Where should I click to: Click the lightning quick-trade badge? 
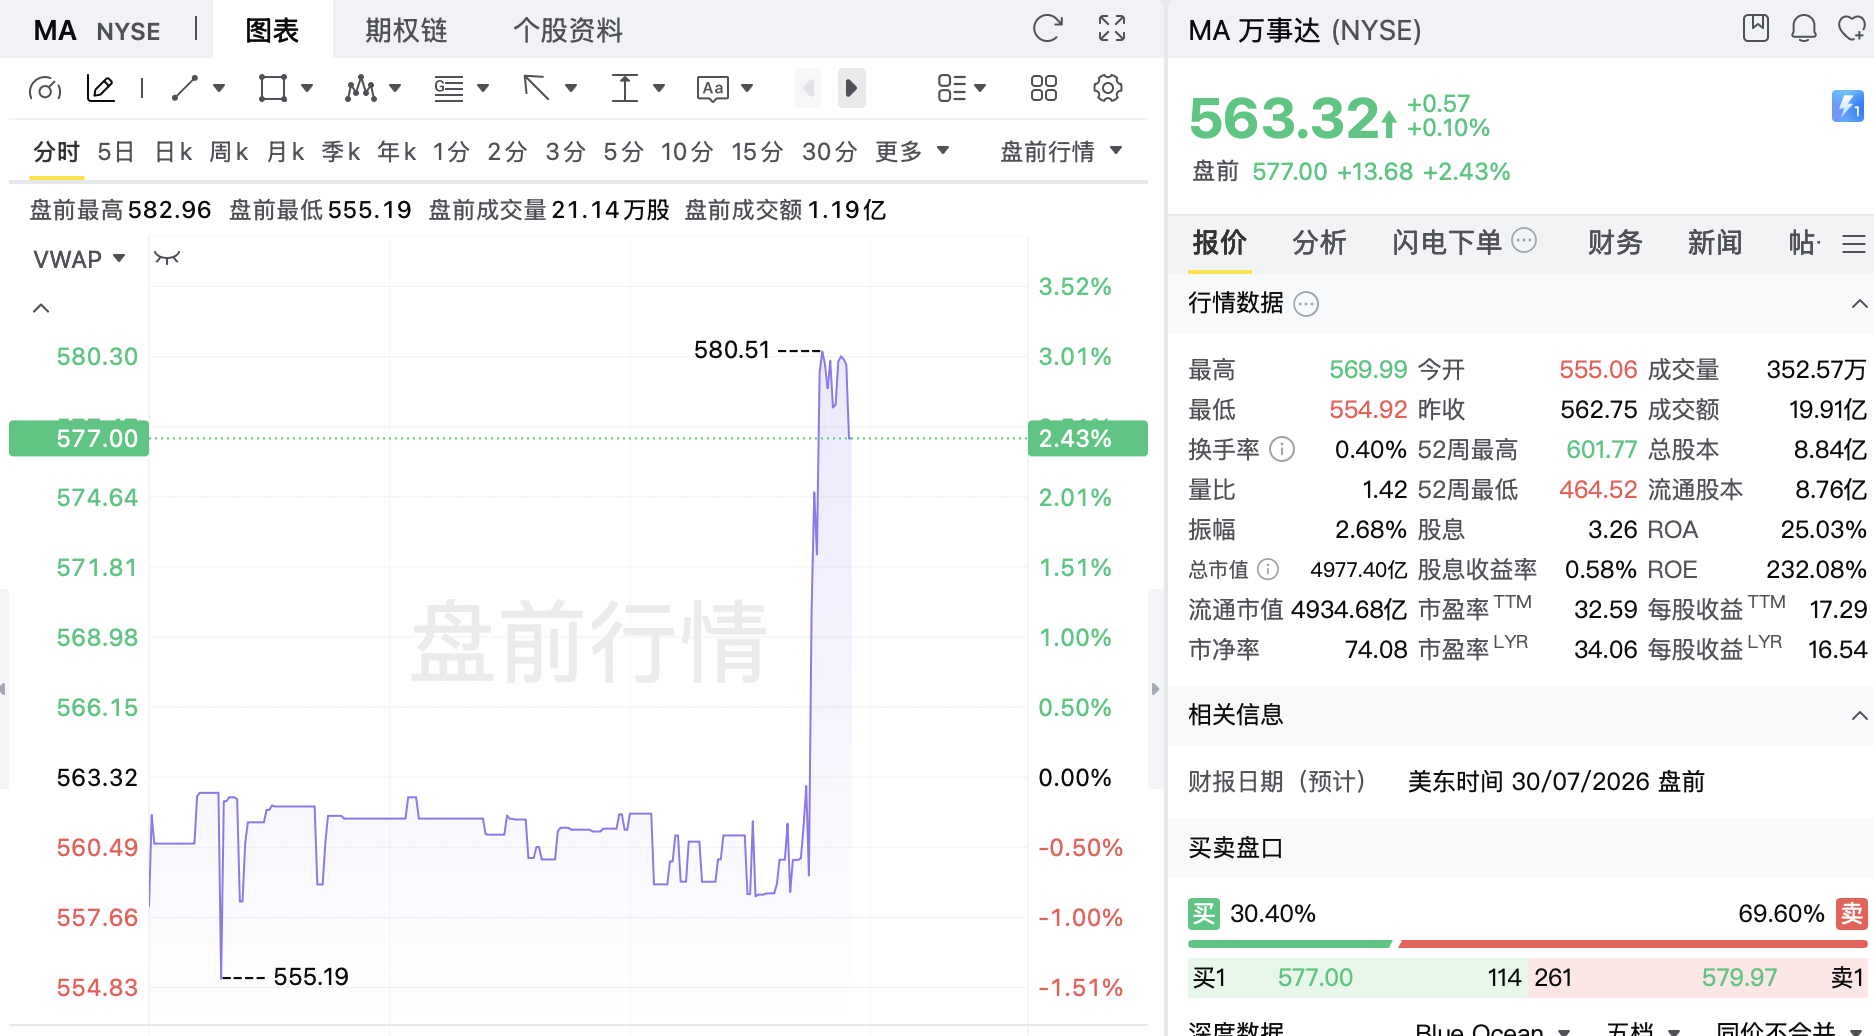1848,105
